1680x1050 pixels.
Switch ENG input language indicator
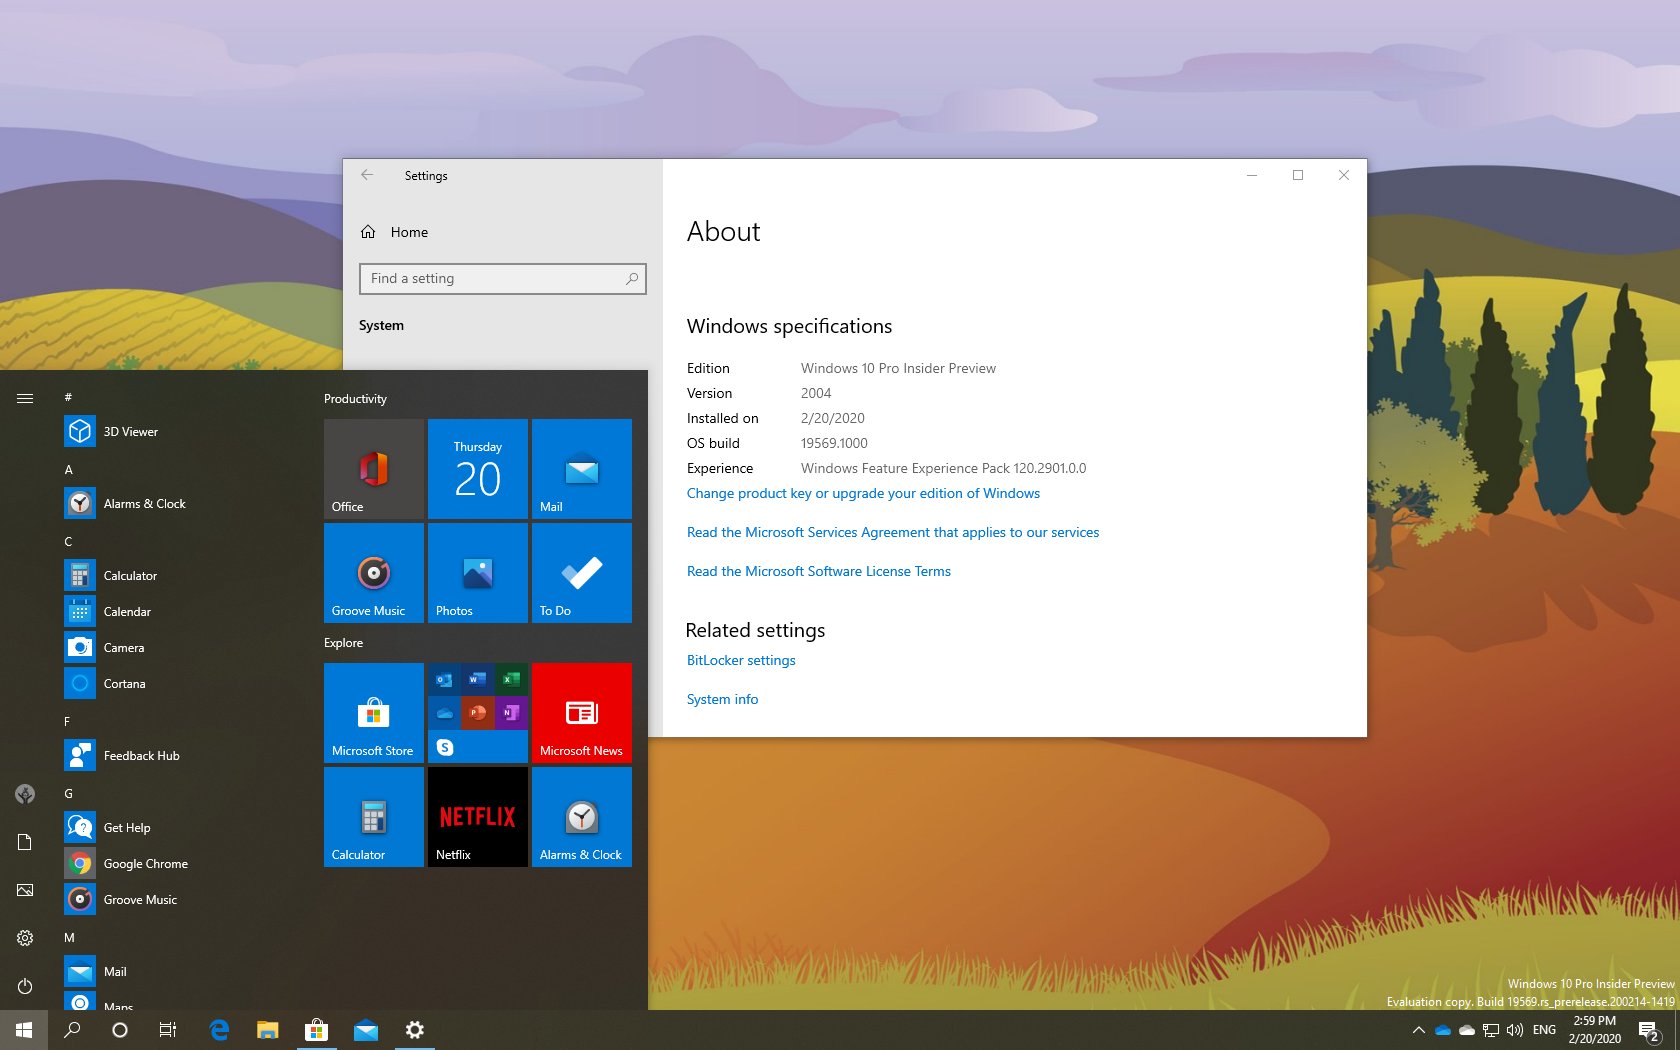click(1544, 1030)
